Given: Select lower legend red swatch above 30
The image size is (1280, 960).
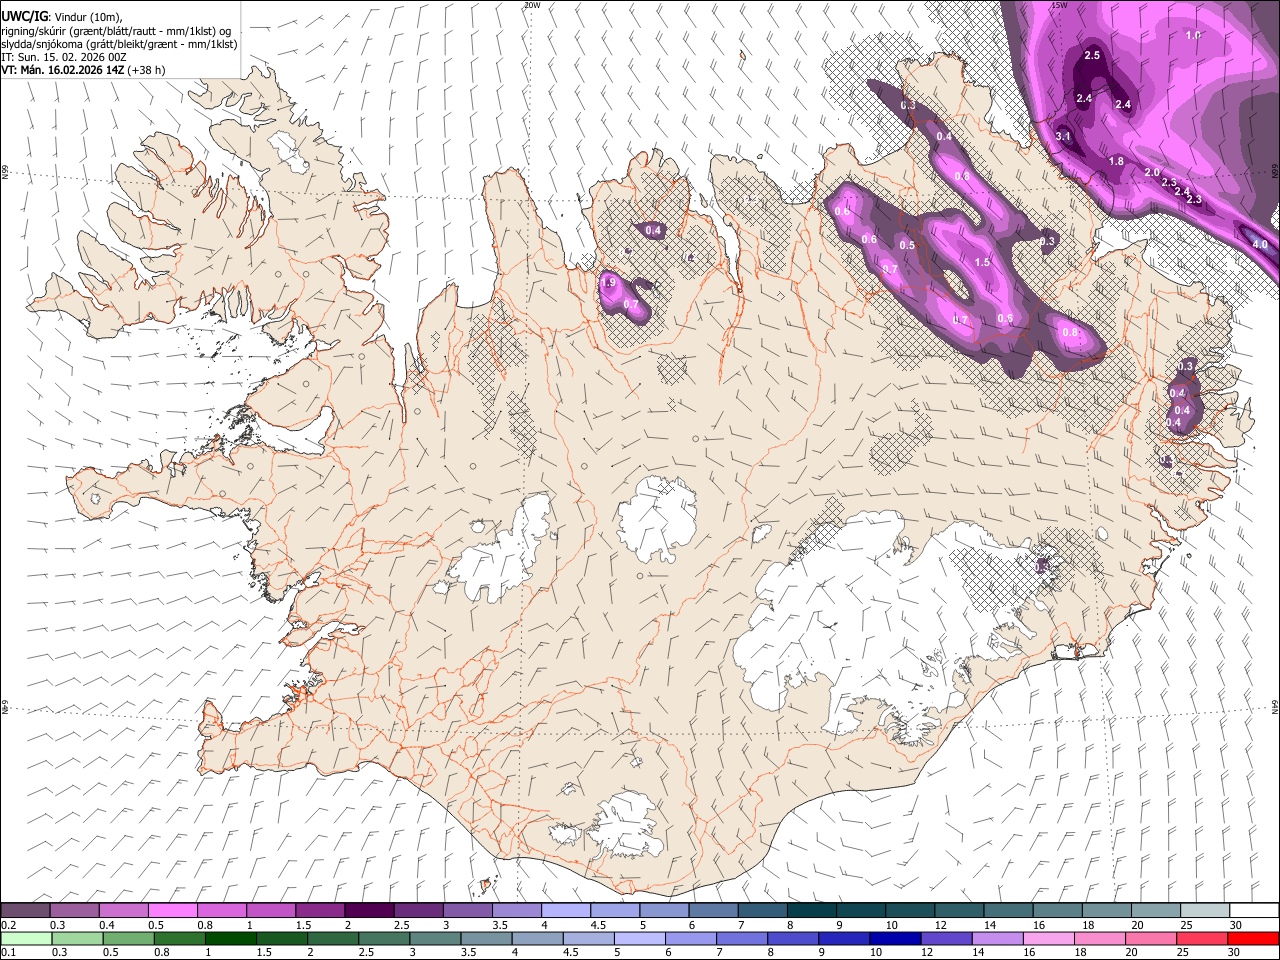Looking at the screenshot, I should pos(1253,938).
